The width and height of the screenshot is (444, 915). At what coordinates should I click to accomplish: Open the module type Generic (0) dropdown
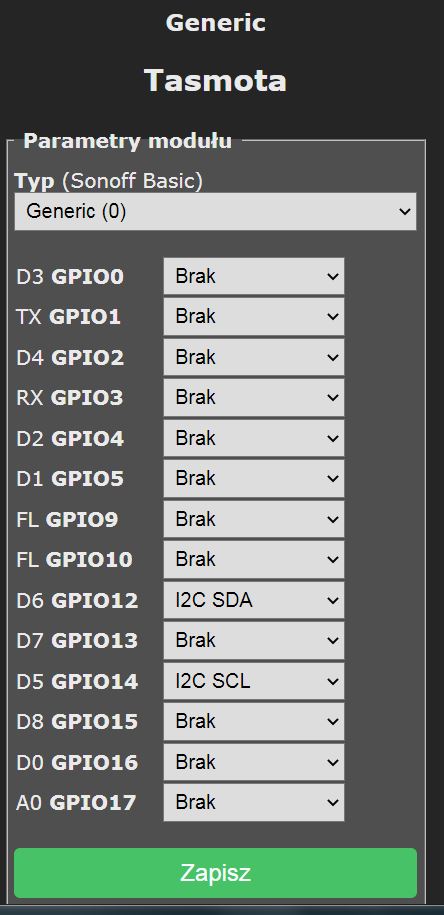pos(215,211)
